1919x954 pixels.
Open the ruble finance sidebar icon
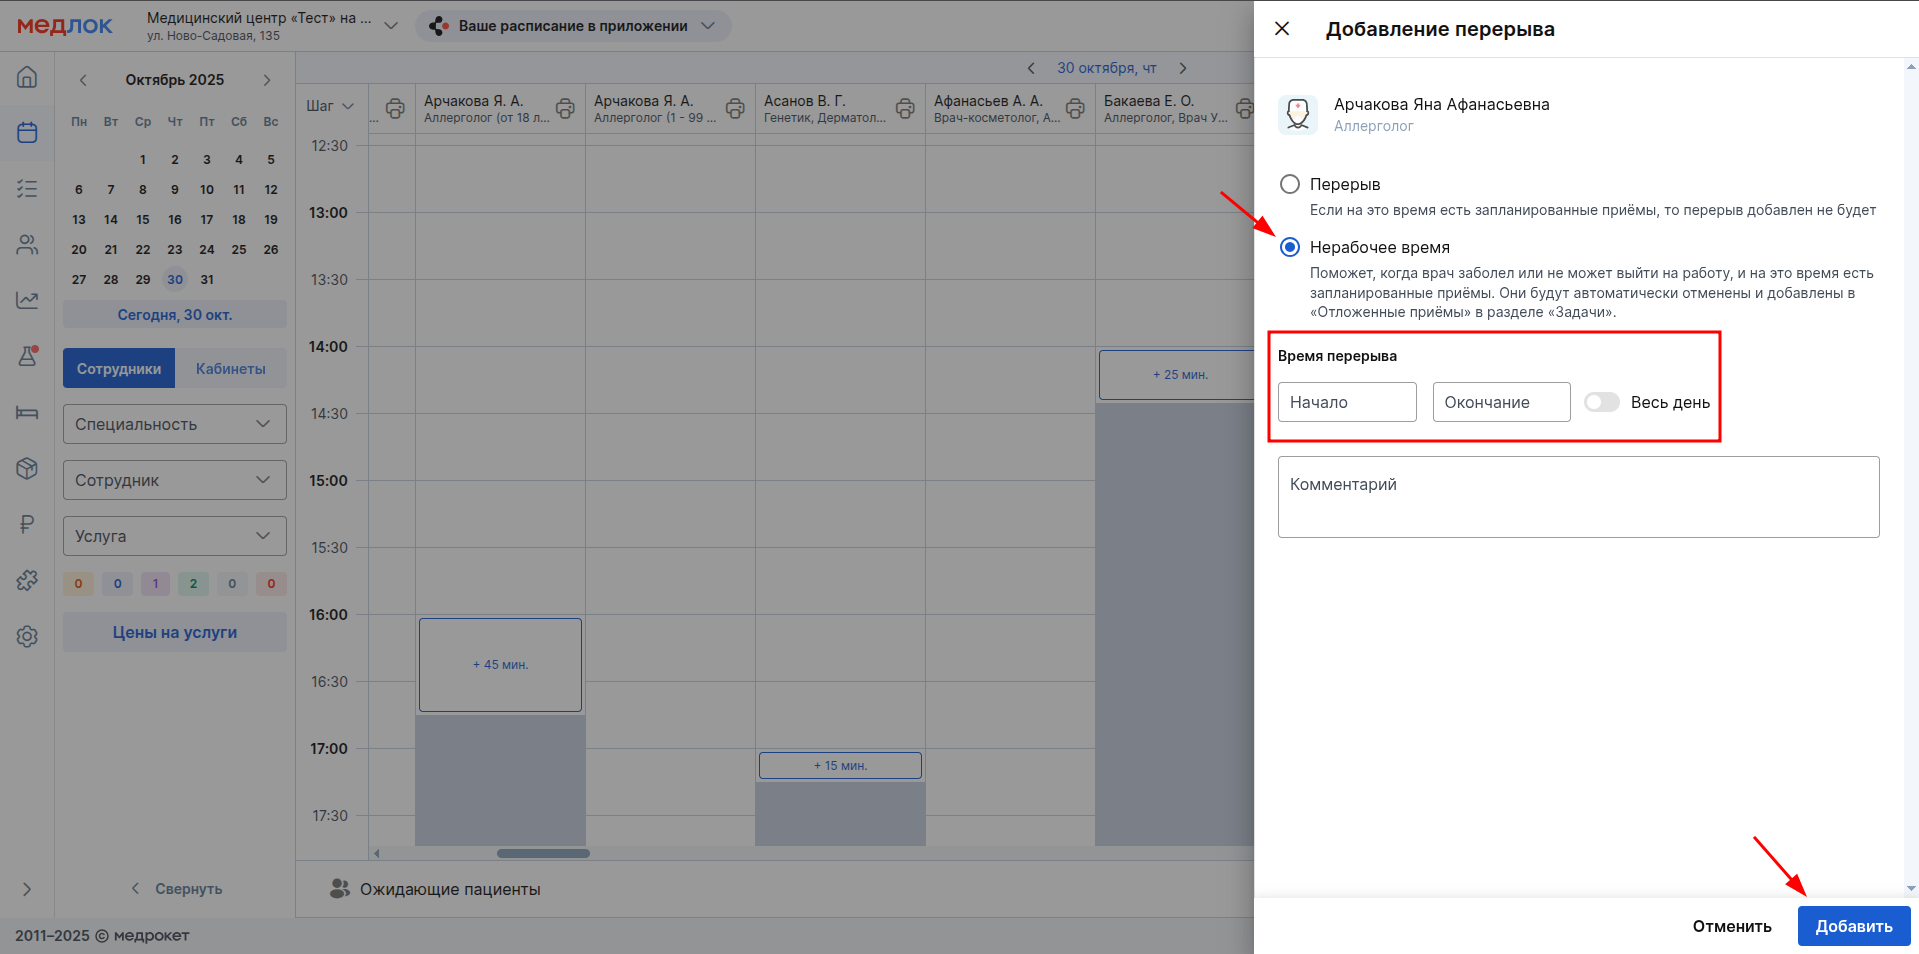[27, 524]
